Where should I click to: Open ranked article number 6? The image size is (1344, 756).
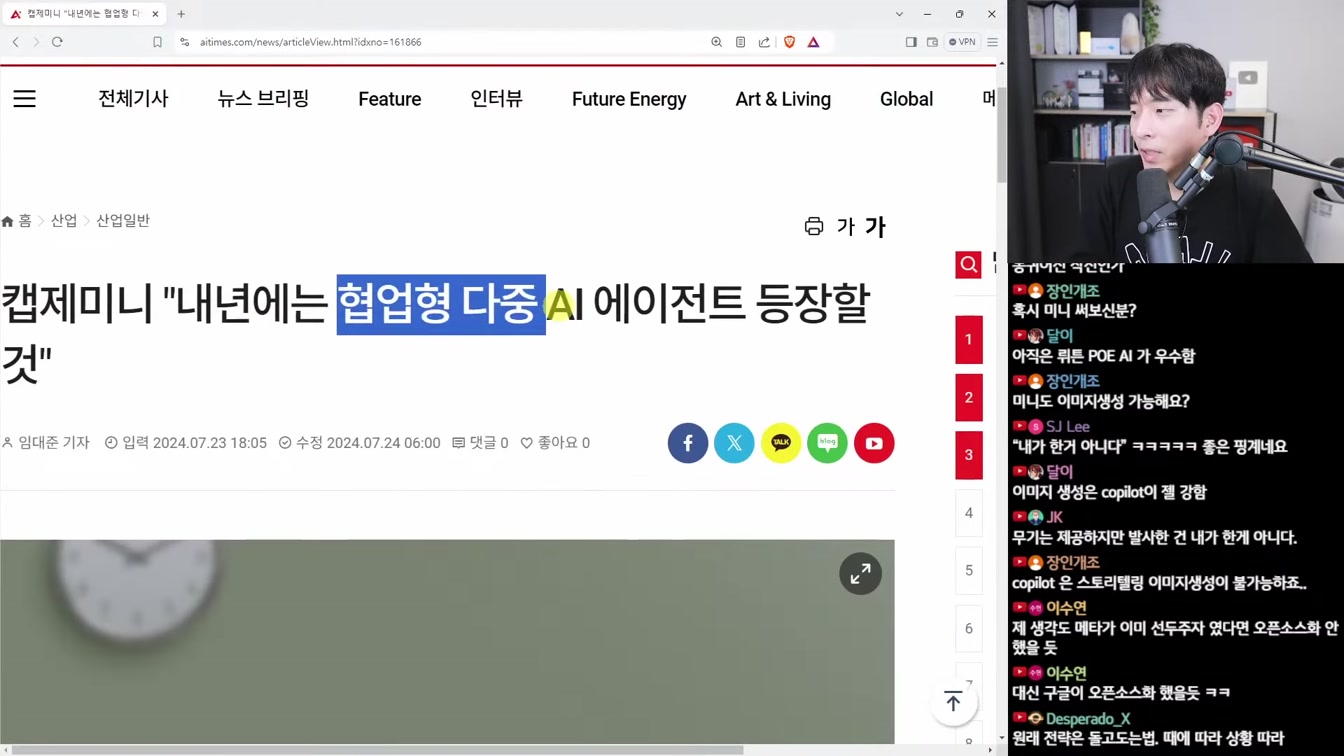[x=968, y=629]
